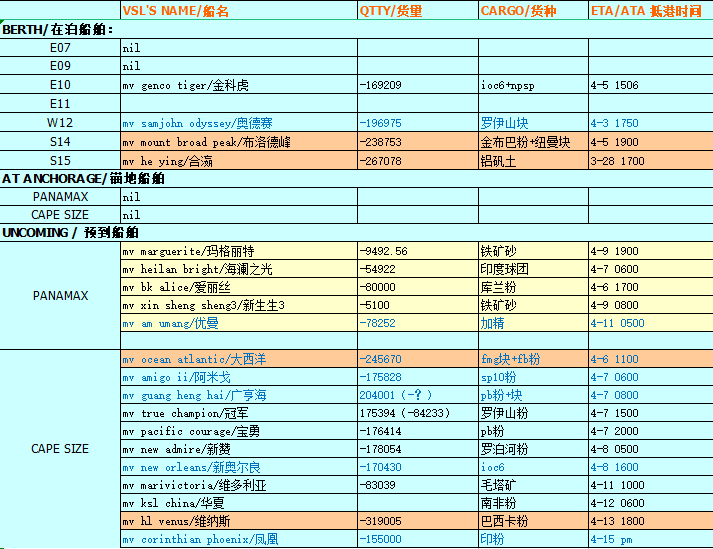Select berth cell E10
This screenshot has height=549, width=713.
pos(60,85)
